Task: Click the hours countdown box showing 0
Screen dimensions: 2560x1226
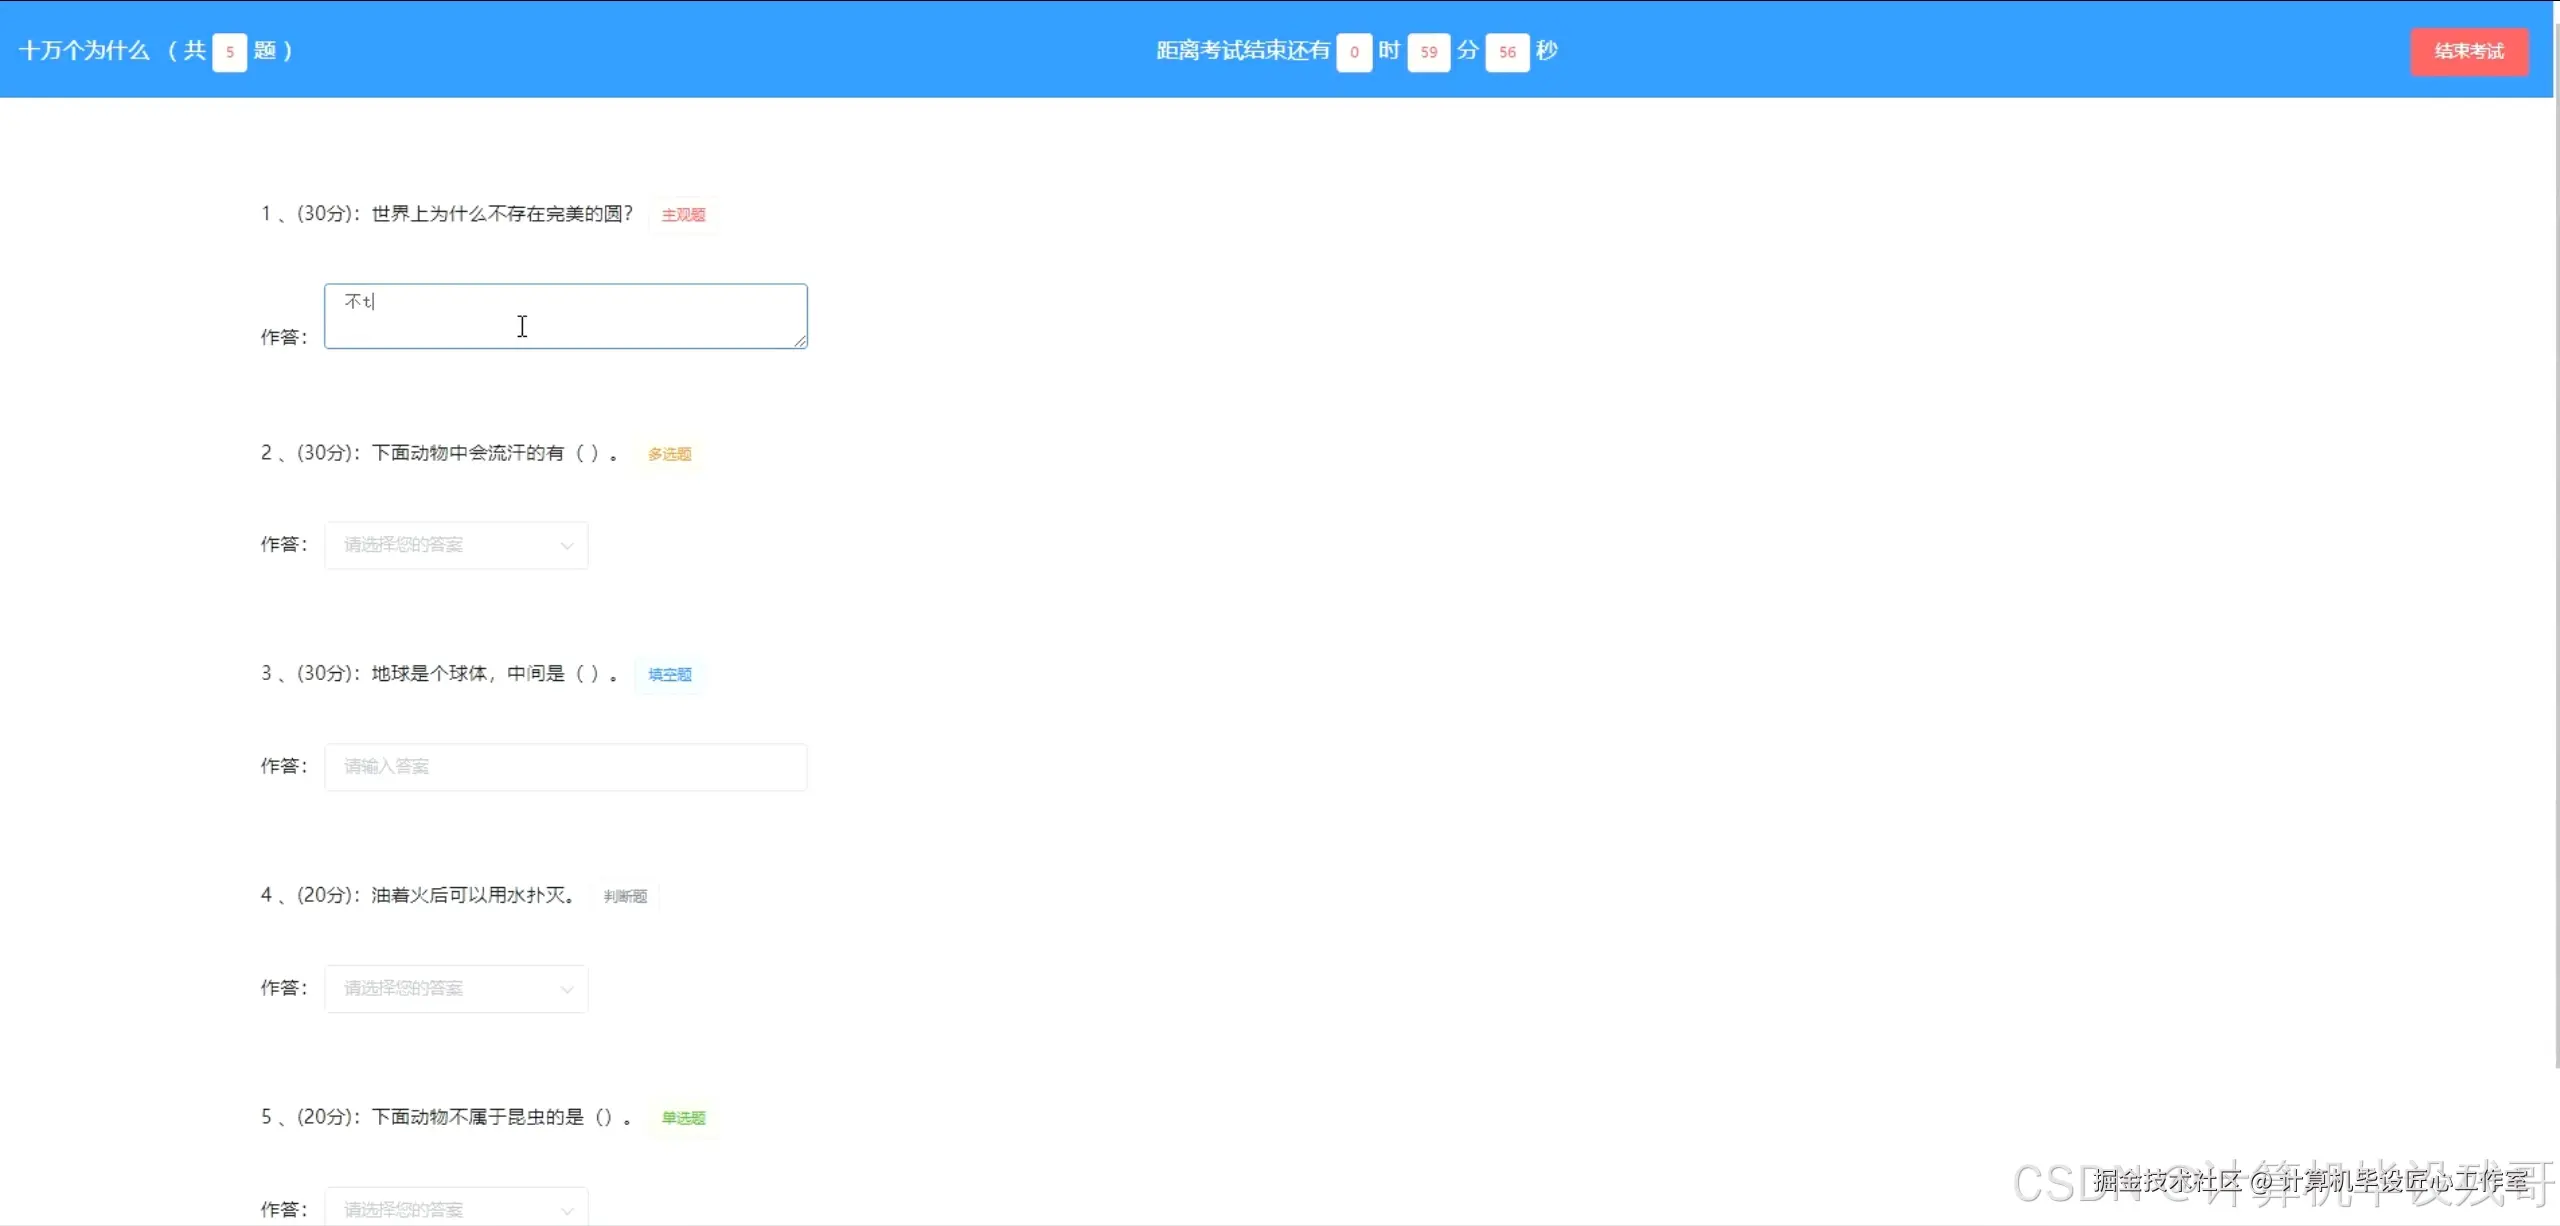Action: (x=1353, y=52)
